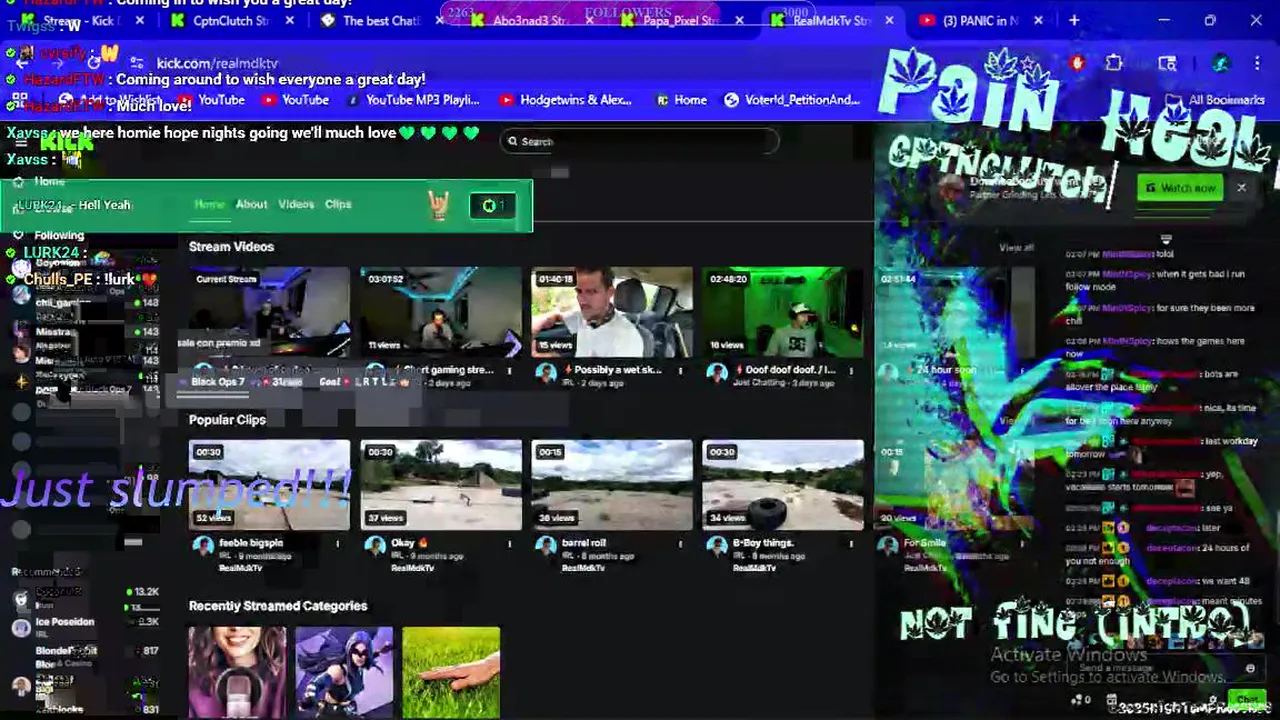Image resolution: width=1280 pixels, height=720 pixels.
Task: Open the 03:07:52 stream video thumbnail
Action: pos(441,312)
